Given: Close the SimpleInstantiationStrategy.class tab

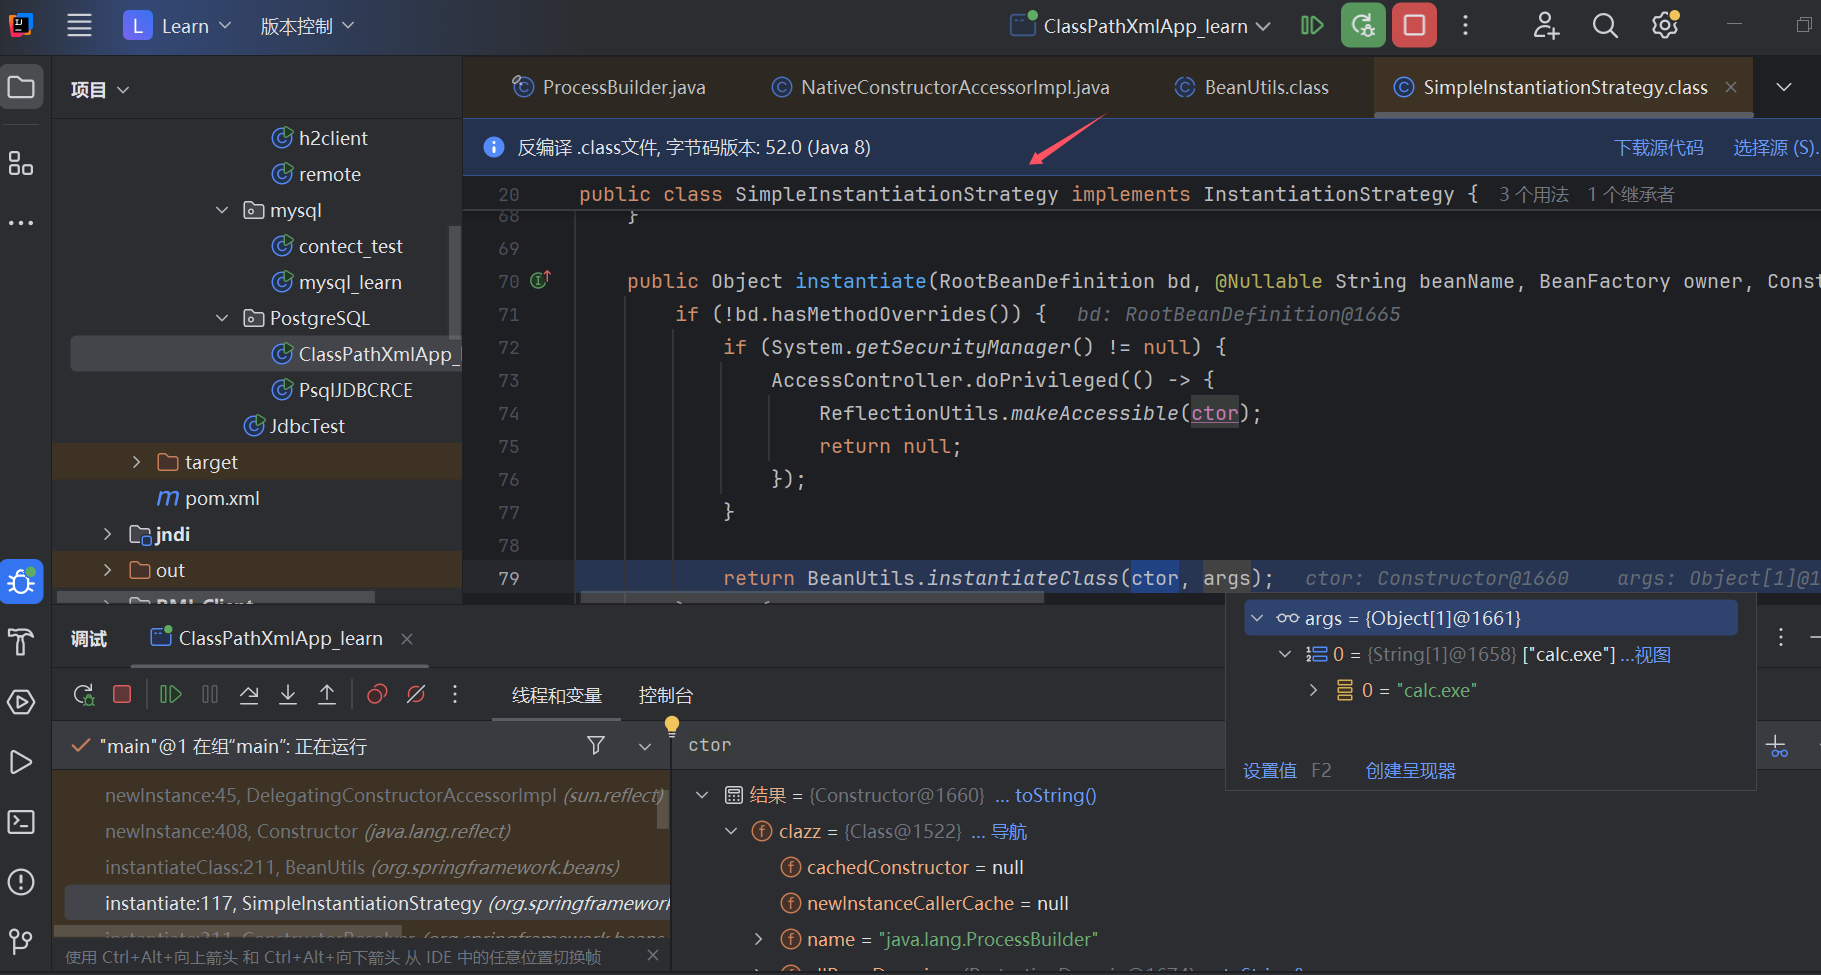Looking at the screenshot, I should (x=1731, y=87).
